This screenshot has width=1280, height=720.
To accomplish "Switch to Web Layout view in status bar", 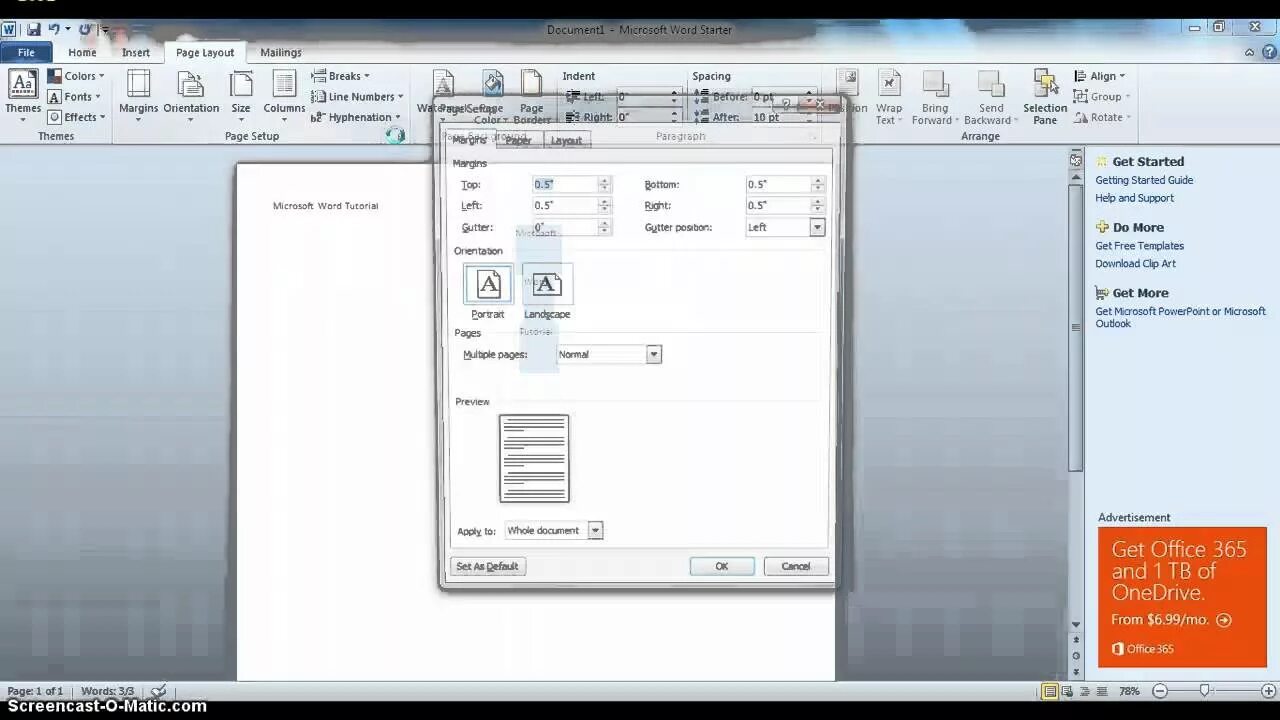I will click(1083, 691).
